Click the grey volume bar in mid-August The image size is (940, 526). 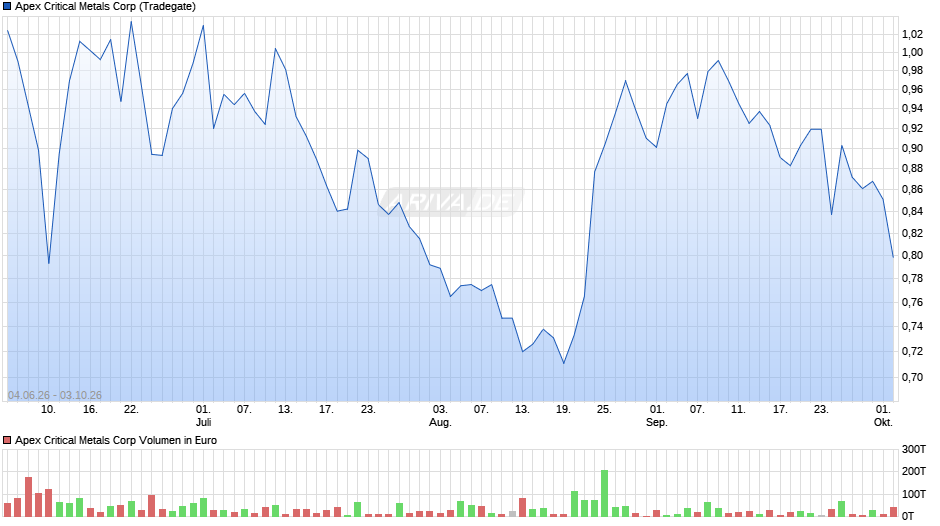tap(512, 514)
